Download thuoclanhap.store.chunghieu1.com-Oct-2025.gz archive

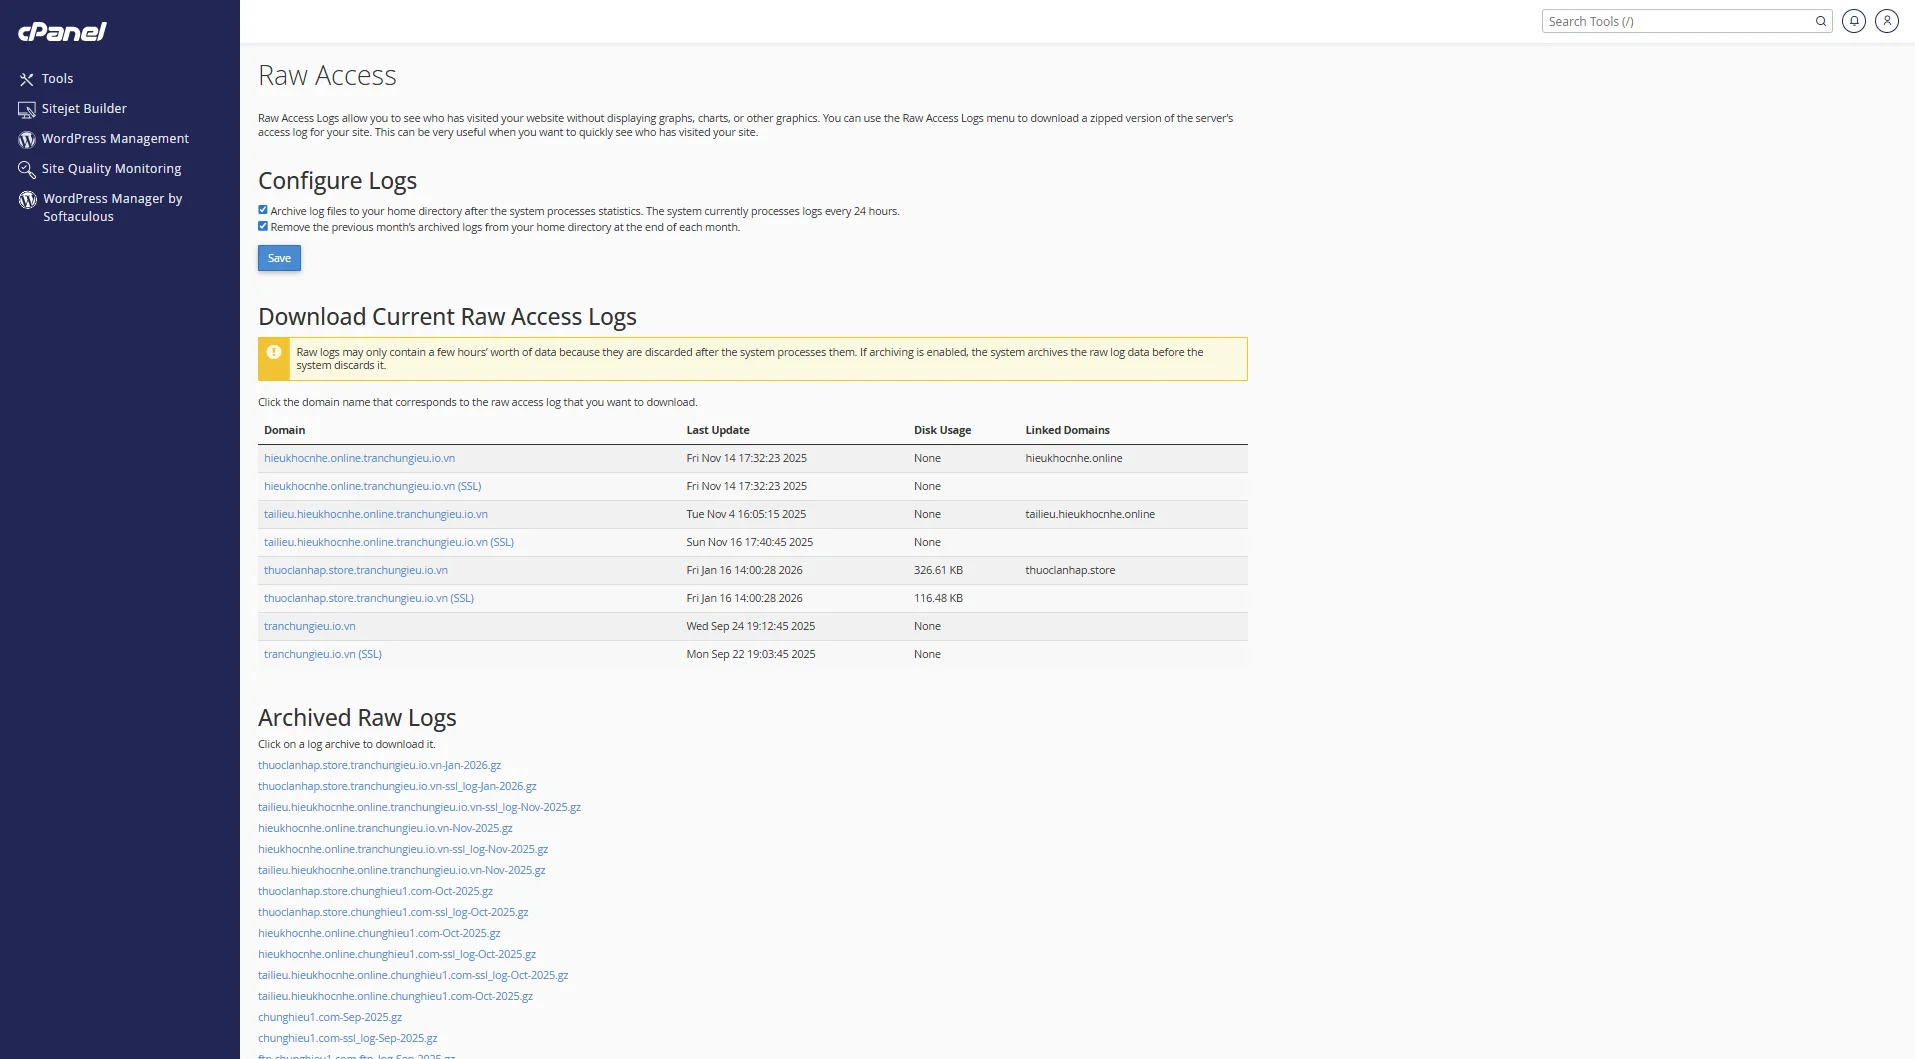pyautogui.click(x=375, y=891)
